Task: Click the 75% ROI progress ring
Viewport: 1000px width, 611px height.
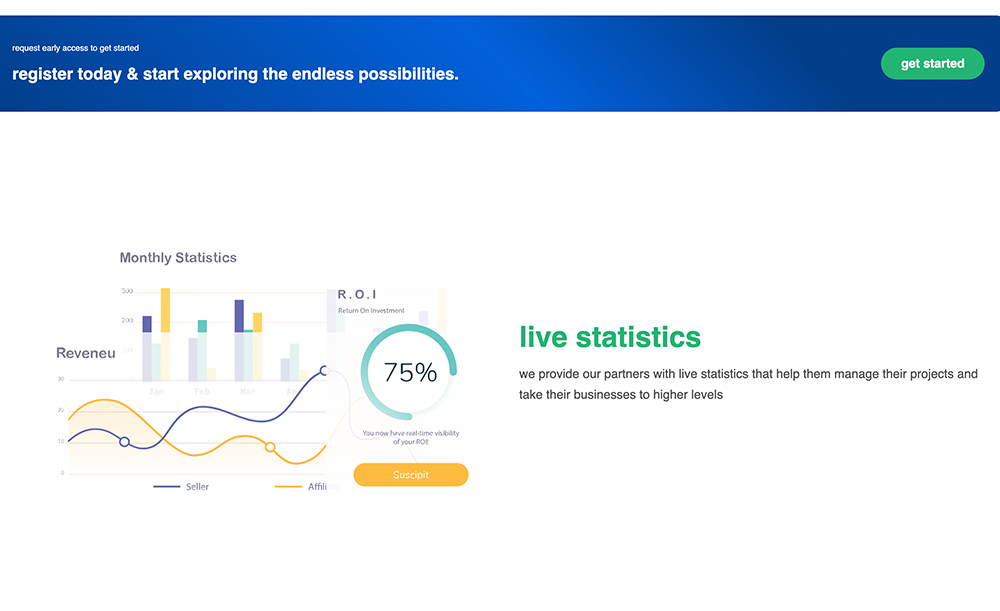Action: click(409, 372)
